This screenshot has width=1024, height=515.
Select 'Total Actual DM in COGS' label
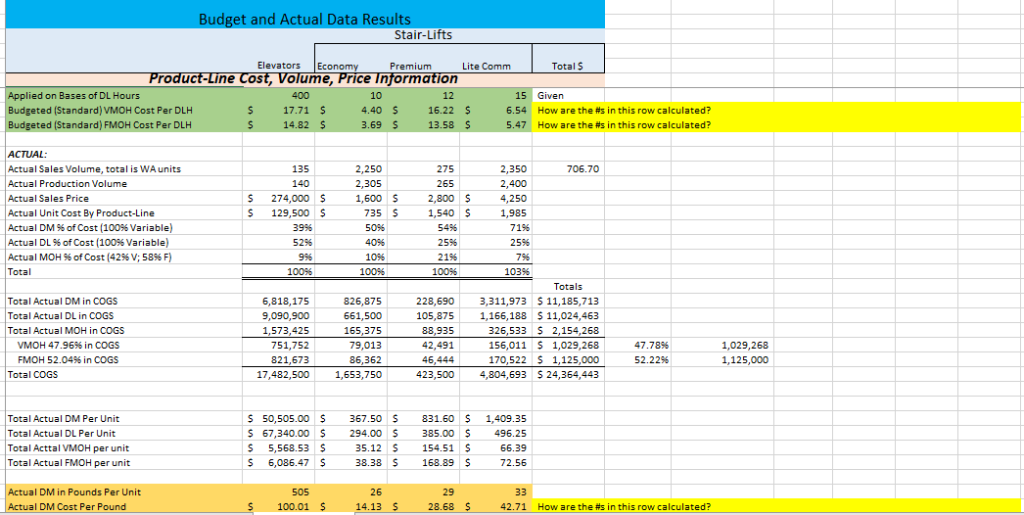pyautogui.click(x=63, y=302)
